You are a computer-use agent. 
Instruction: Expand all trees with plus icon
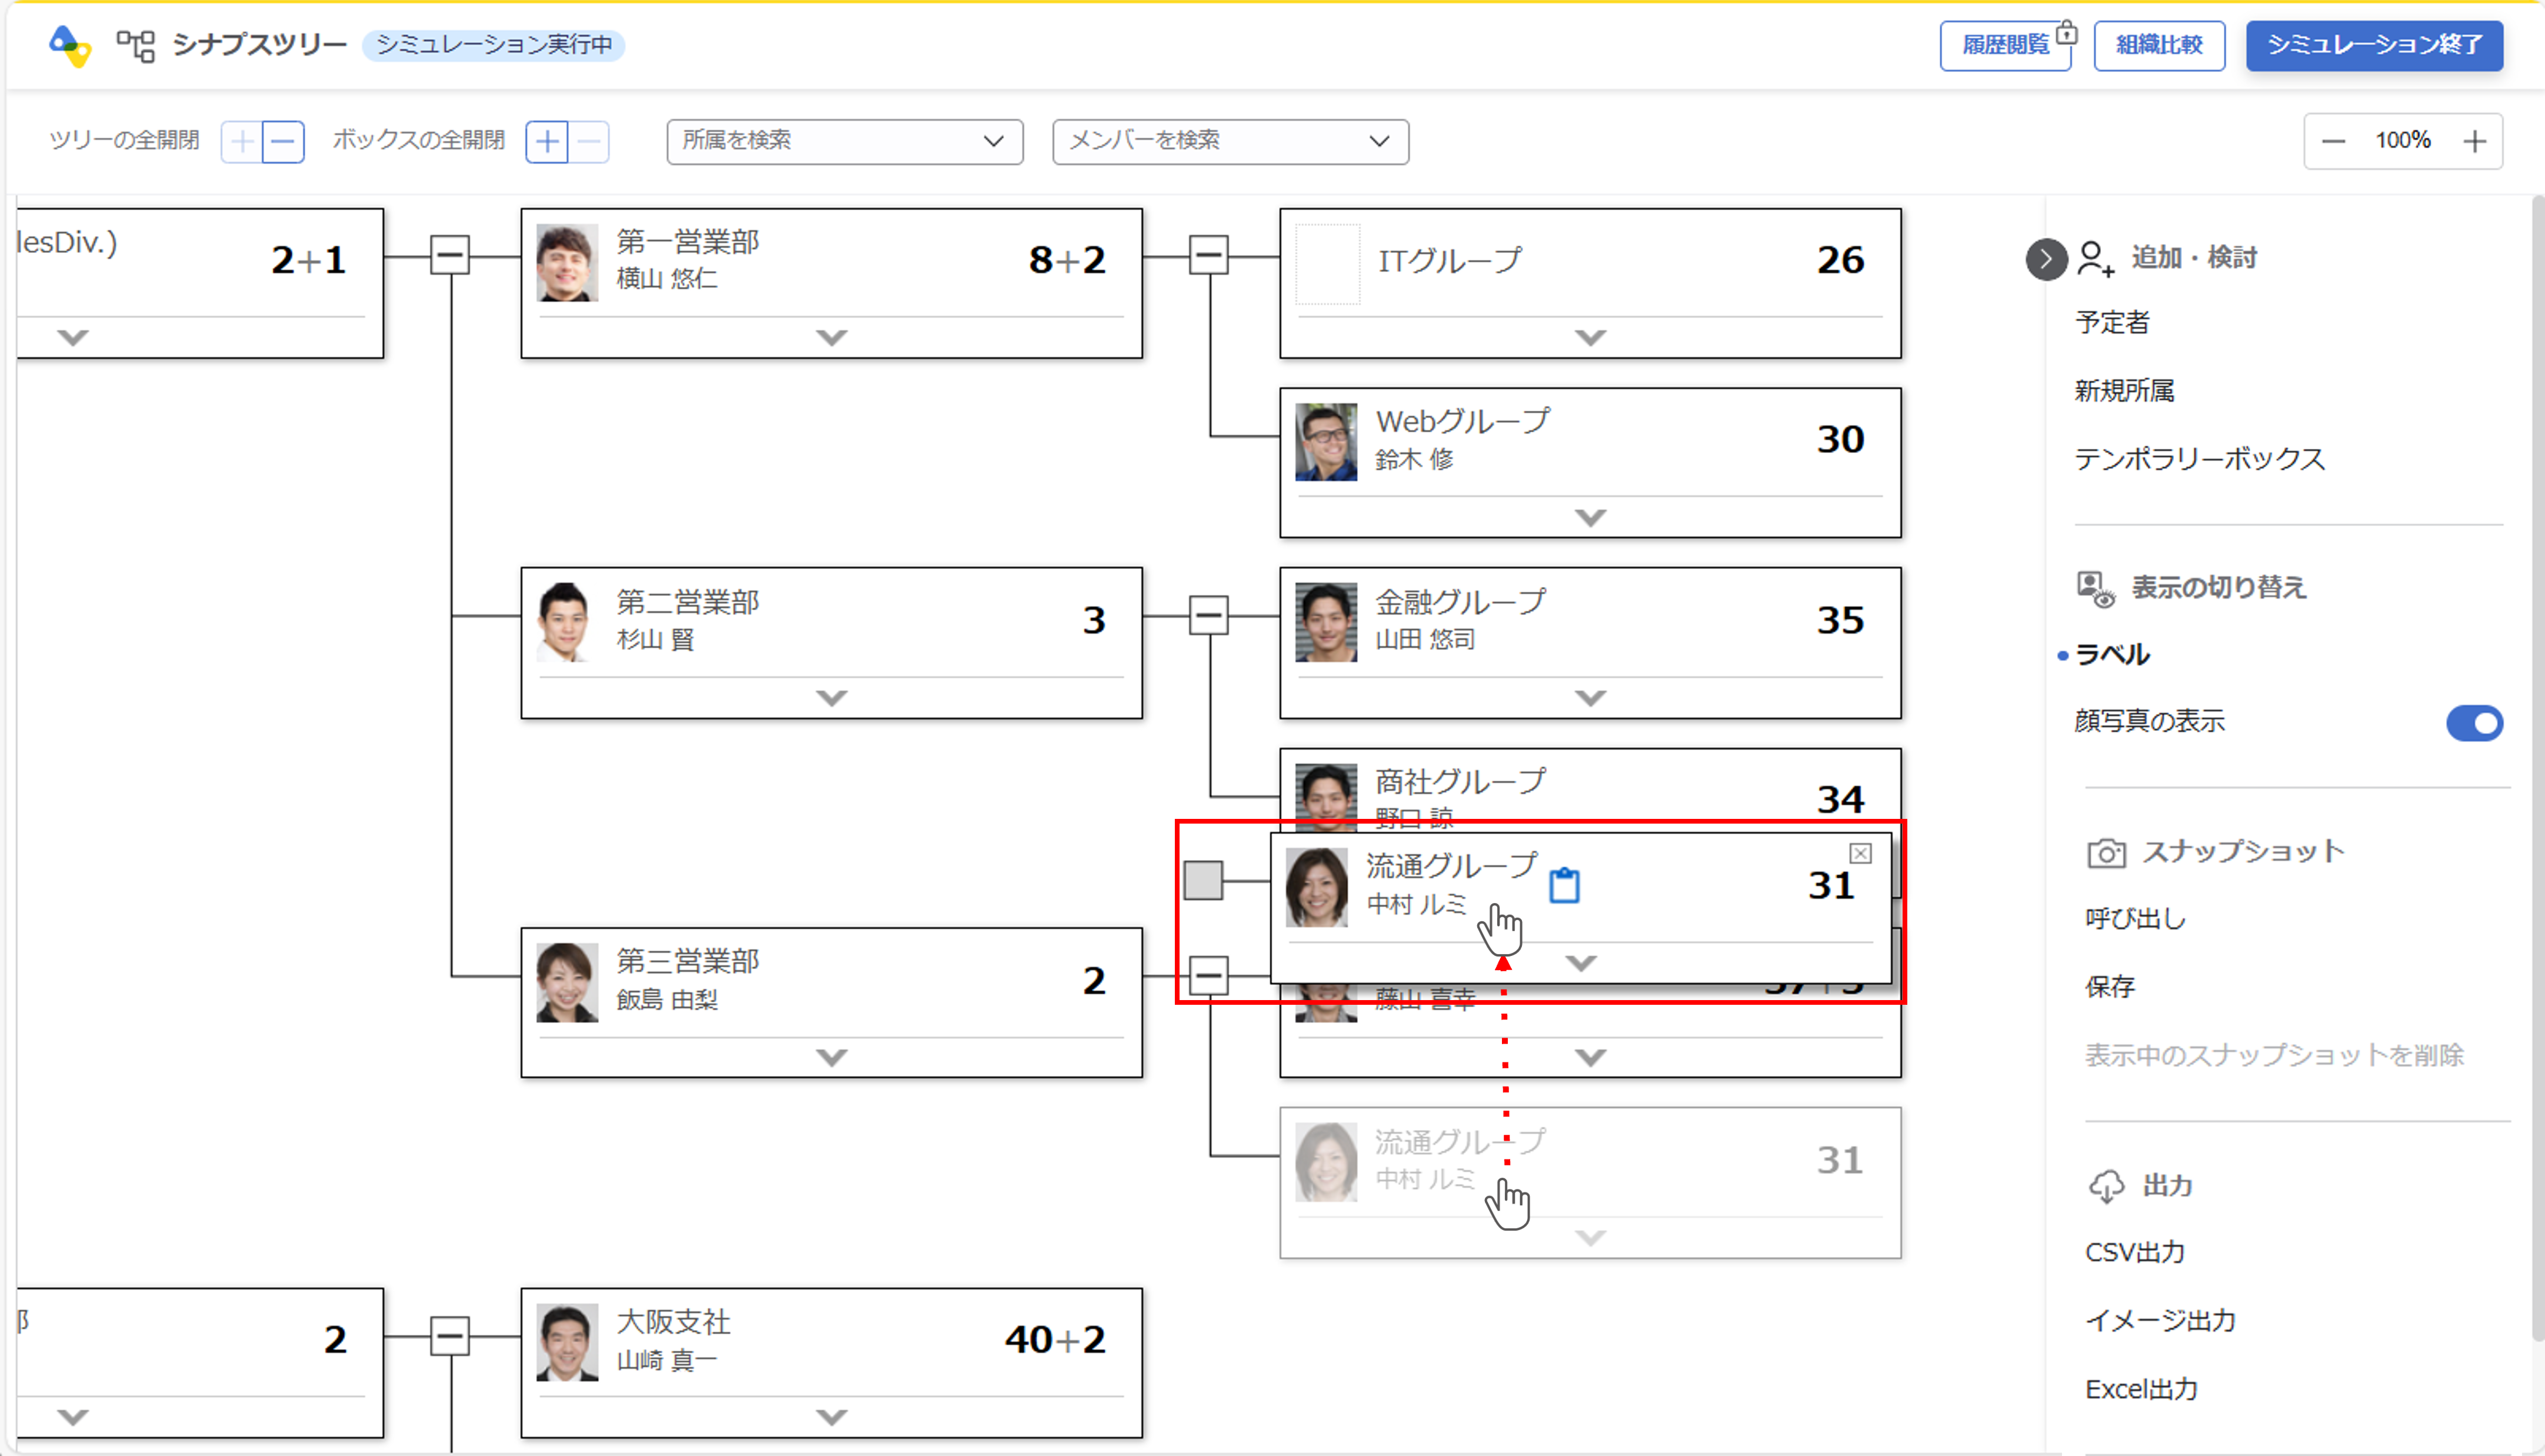pyautogui.click(x=242, y=142)
